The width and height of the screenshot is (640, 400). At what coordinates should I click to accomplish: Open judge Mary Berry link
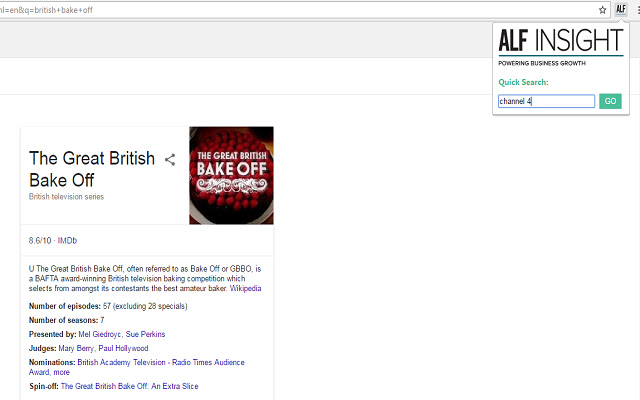[x=76, y=348]
